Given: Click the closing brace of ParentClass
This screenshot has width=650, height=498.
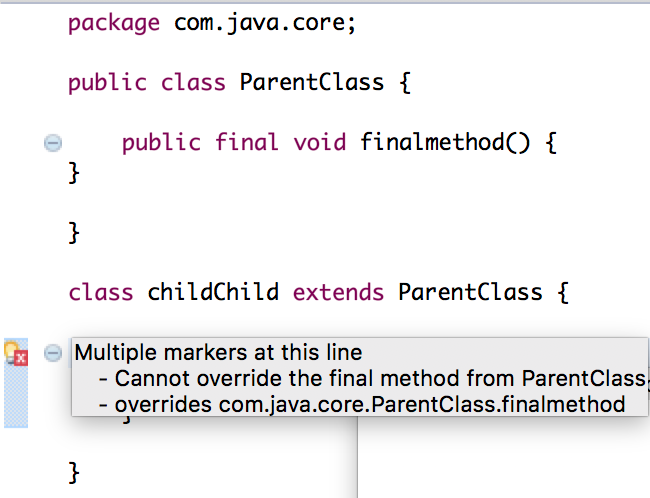Looking at the screenshot, I should [x=74, y=232].
